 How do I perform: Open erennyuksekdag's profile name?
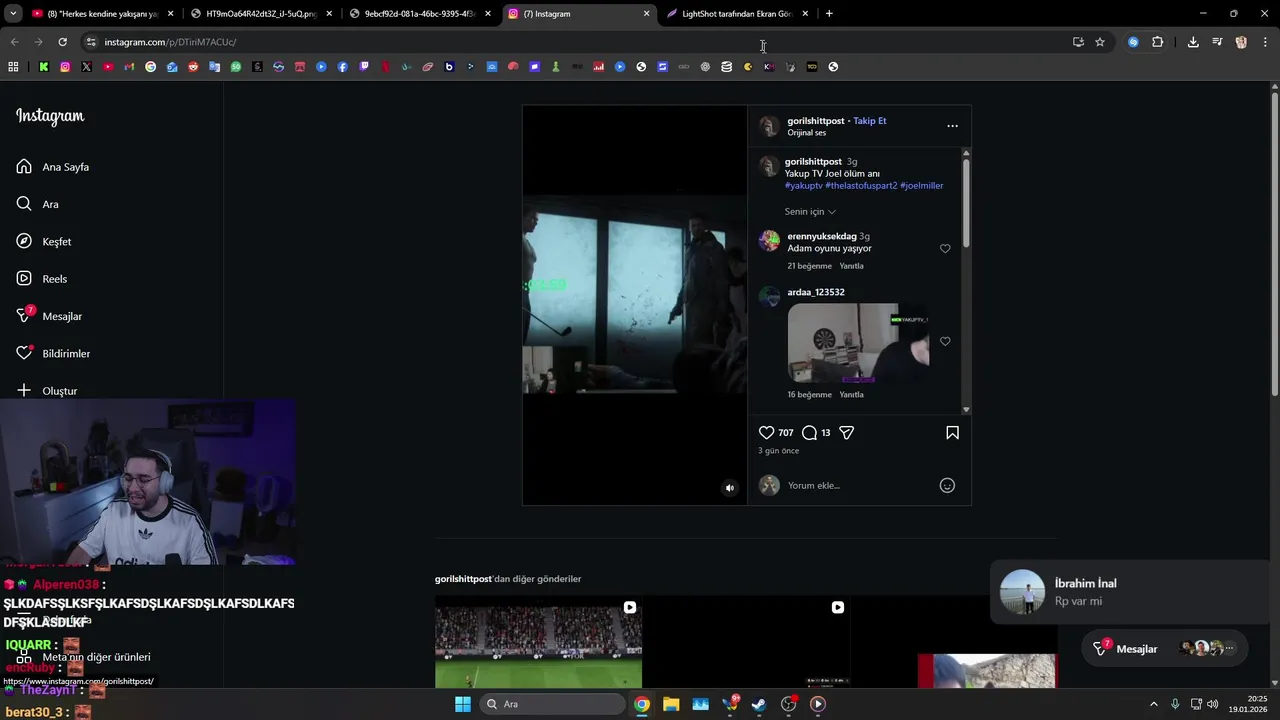821,237
